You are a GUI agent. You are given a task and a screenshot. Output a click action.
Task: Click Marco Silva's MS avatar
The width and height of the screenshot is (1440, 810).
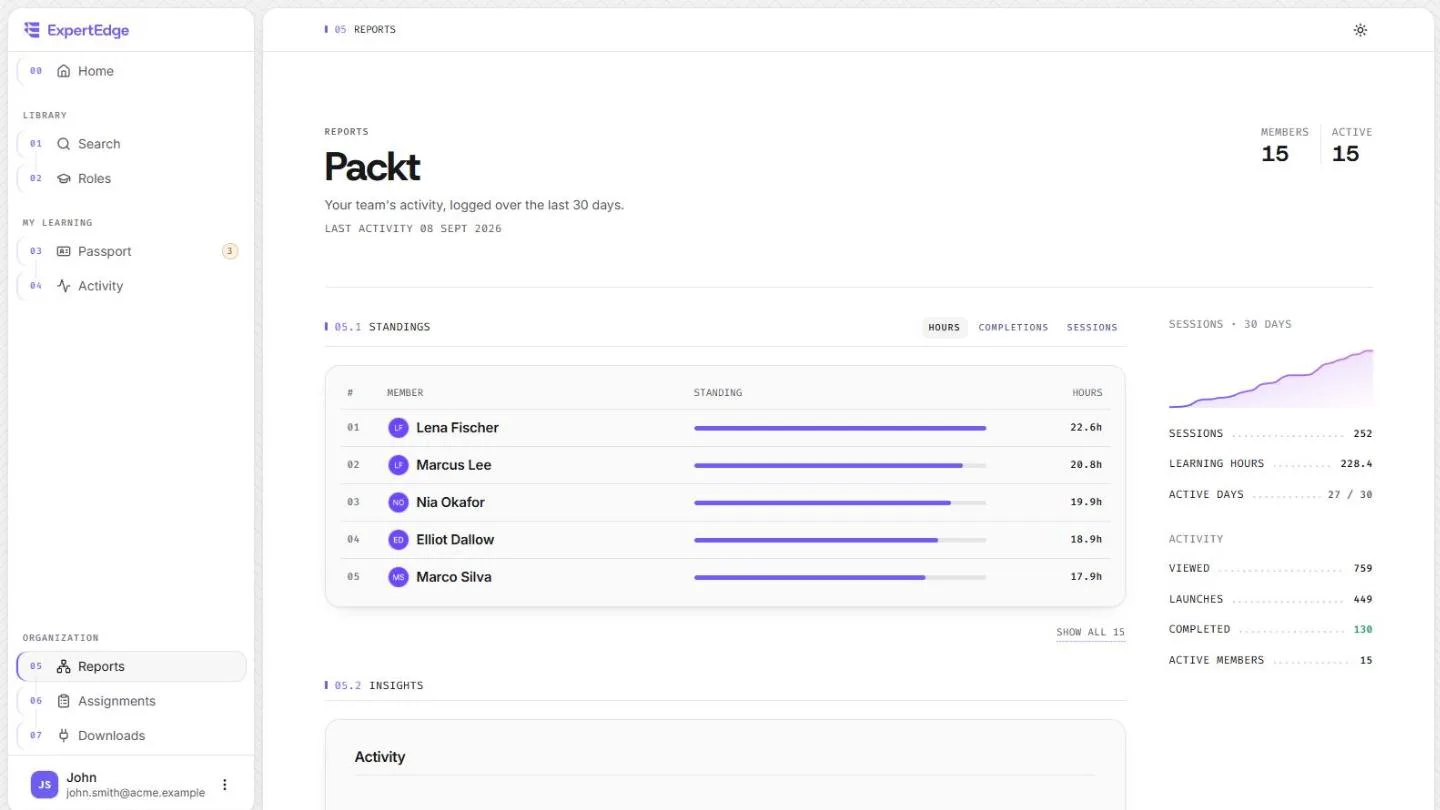pos(399,577)
